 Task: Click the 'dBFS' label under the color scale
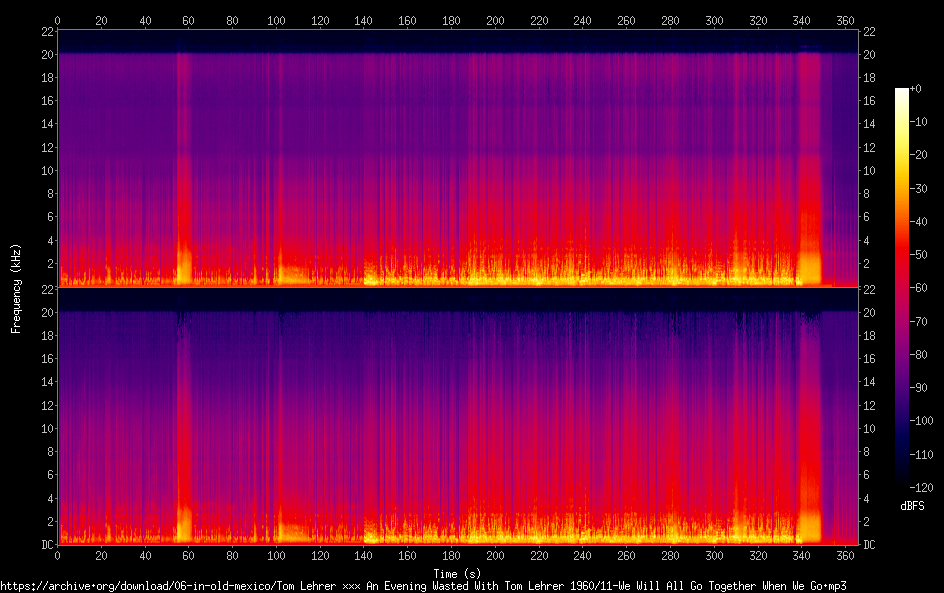click(x=911, y=506)
